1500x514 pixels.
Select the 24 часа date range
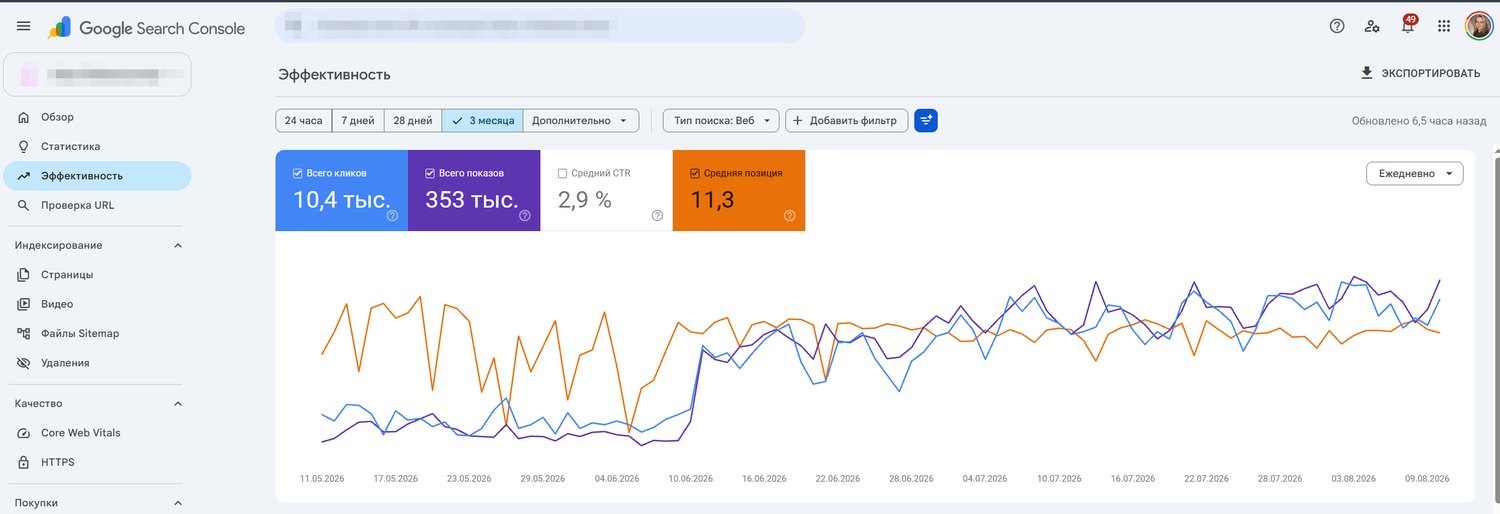point(304,120)
